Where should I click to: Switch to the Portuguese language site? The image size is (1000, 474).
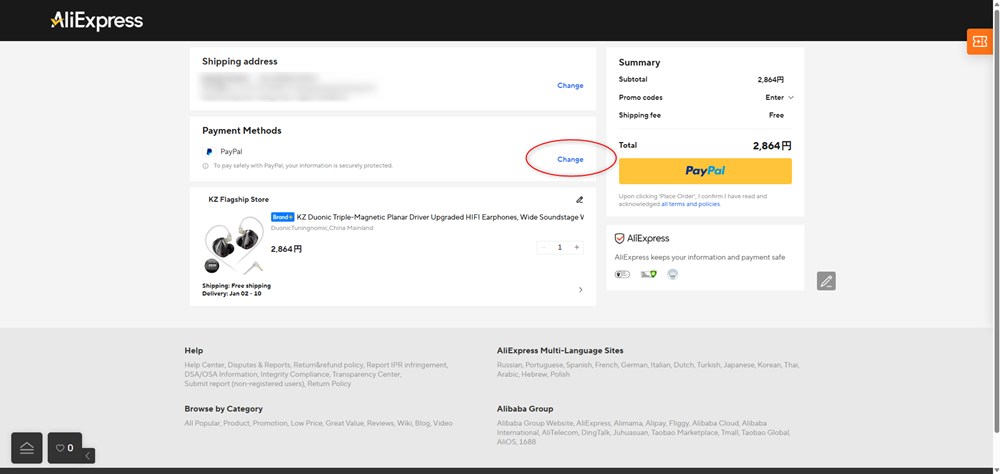click(x=543, y=365)
